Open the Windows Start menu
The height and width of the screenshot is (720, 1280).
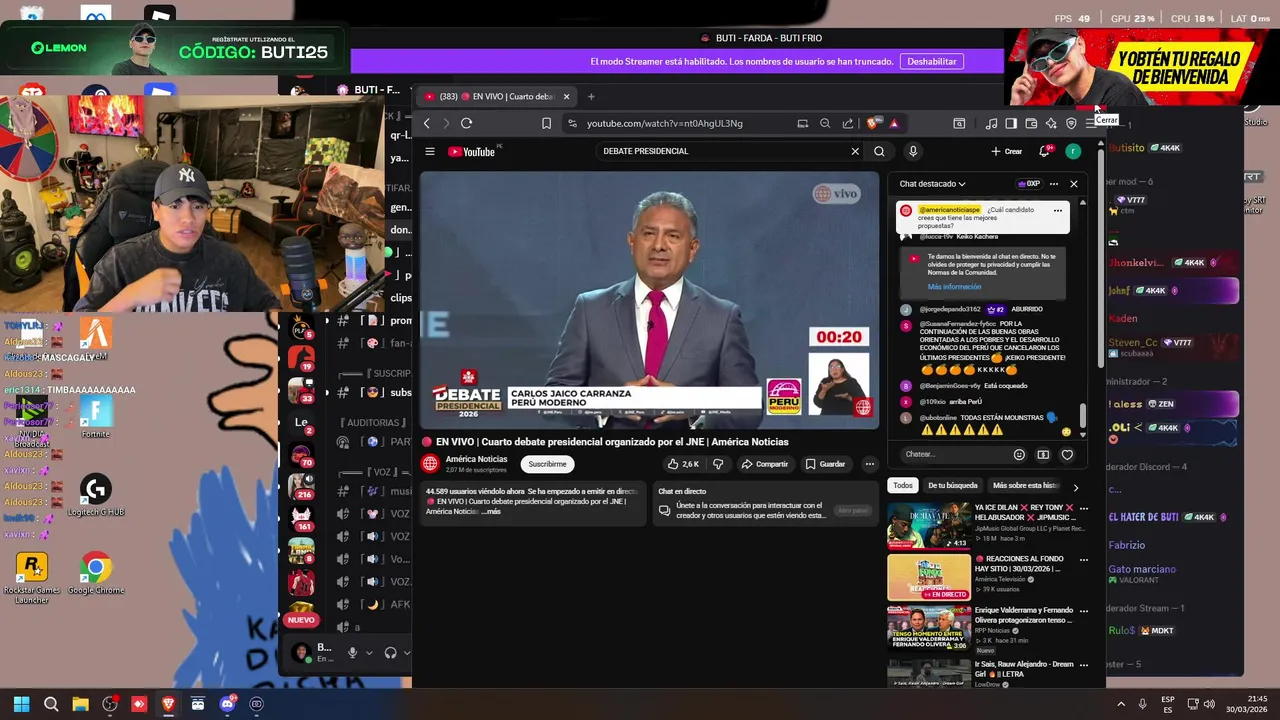21,704
